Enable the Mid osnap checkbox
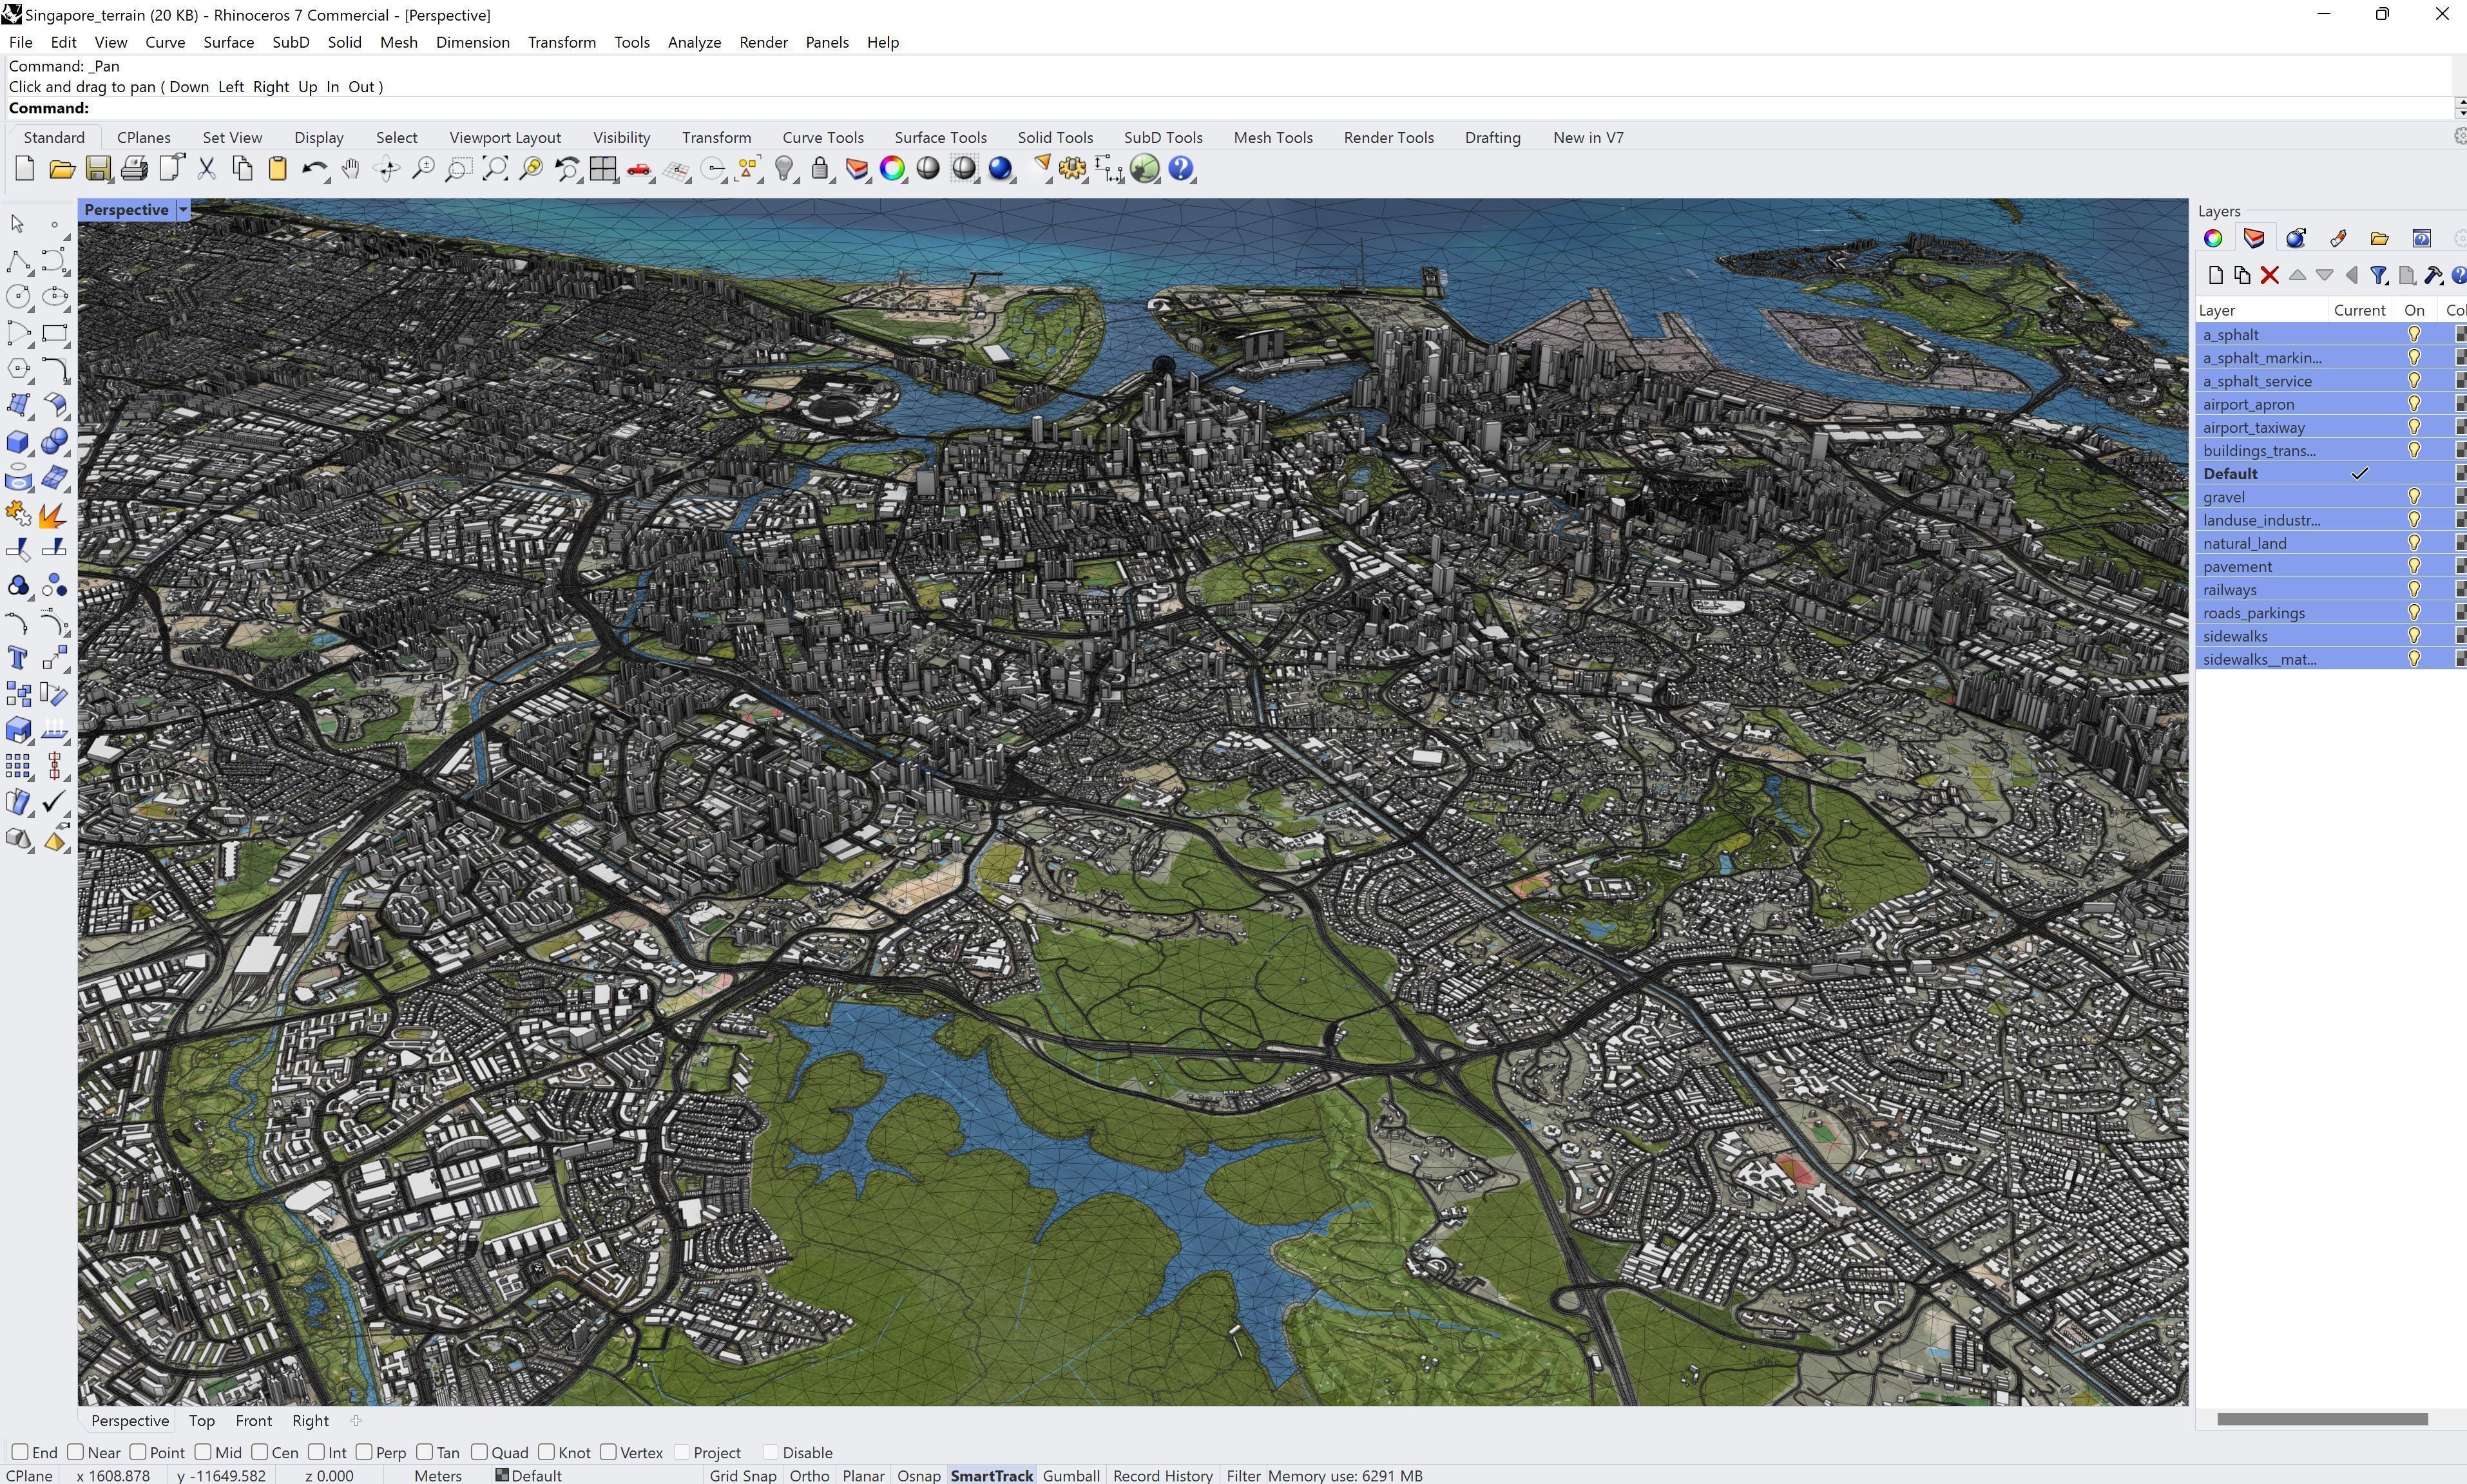This screenshot has width=2467, height=1484. click(203, 1452)
